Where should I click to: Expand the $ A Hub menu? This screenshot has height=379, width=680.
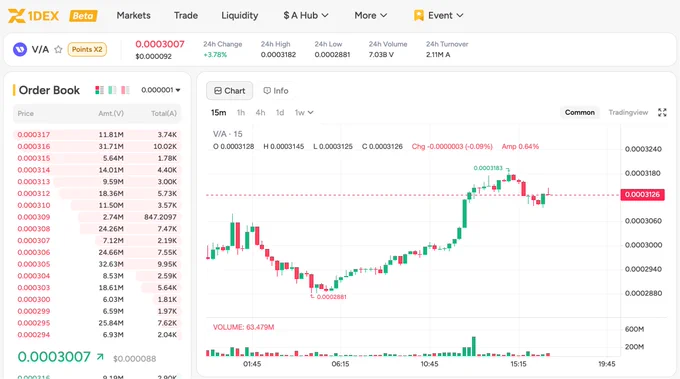click(306, 16)
